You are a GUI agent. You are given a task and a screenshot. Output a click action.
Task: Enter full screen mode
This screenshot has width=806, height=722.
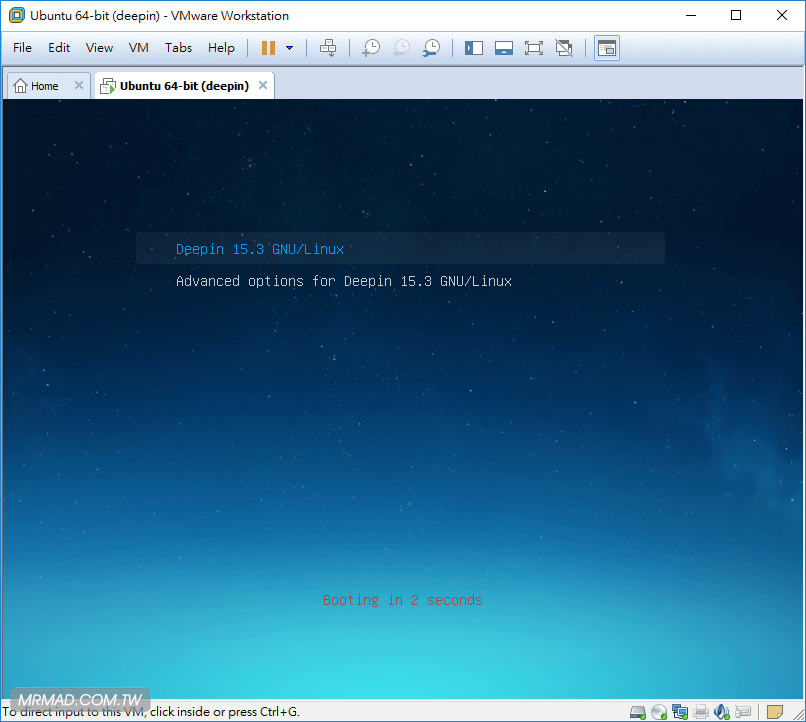[x=533, y=48]
